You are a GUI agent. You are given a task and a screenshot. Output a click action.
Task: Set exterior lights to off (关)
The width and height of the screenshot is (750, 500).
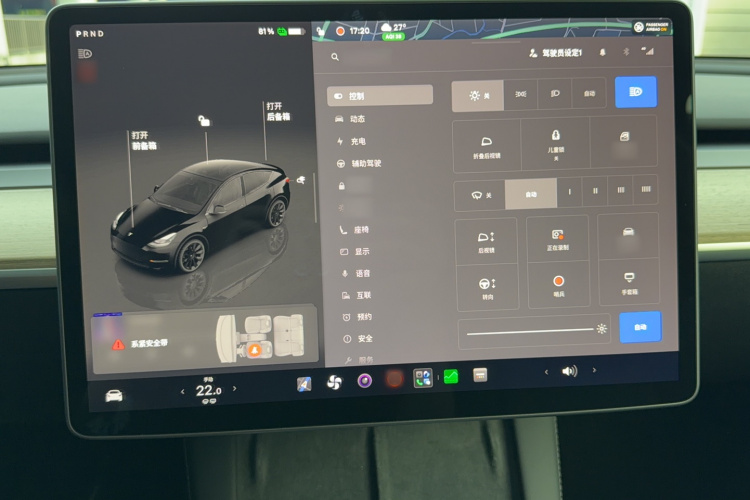(x=478, y=96)
